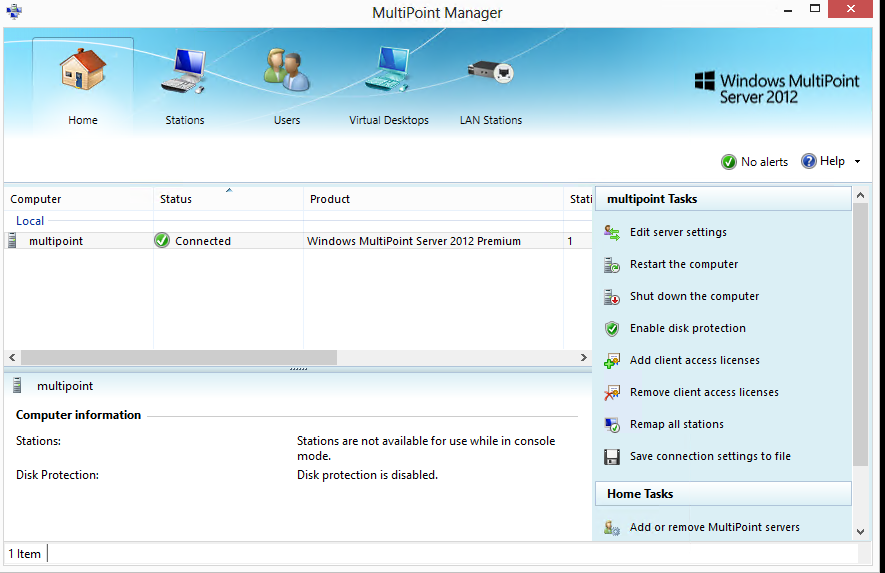The width and height of the screenshot is (885, 573).
Task: Open the Stations tab computer icon
Action: (x=184, y=71)
